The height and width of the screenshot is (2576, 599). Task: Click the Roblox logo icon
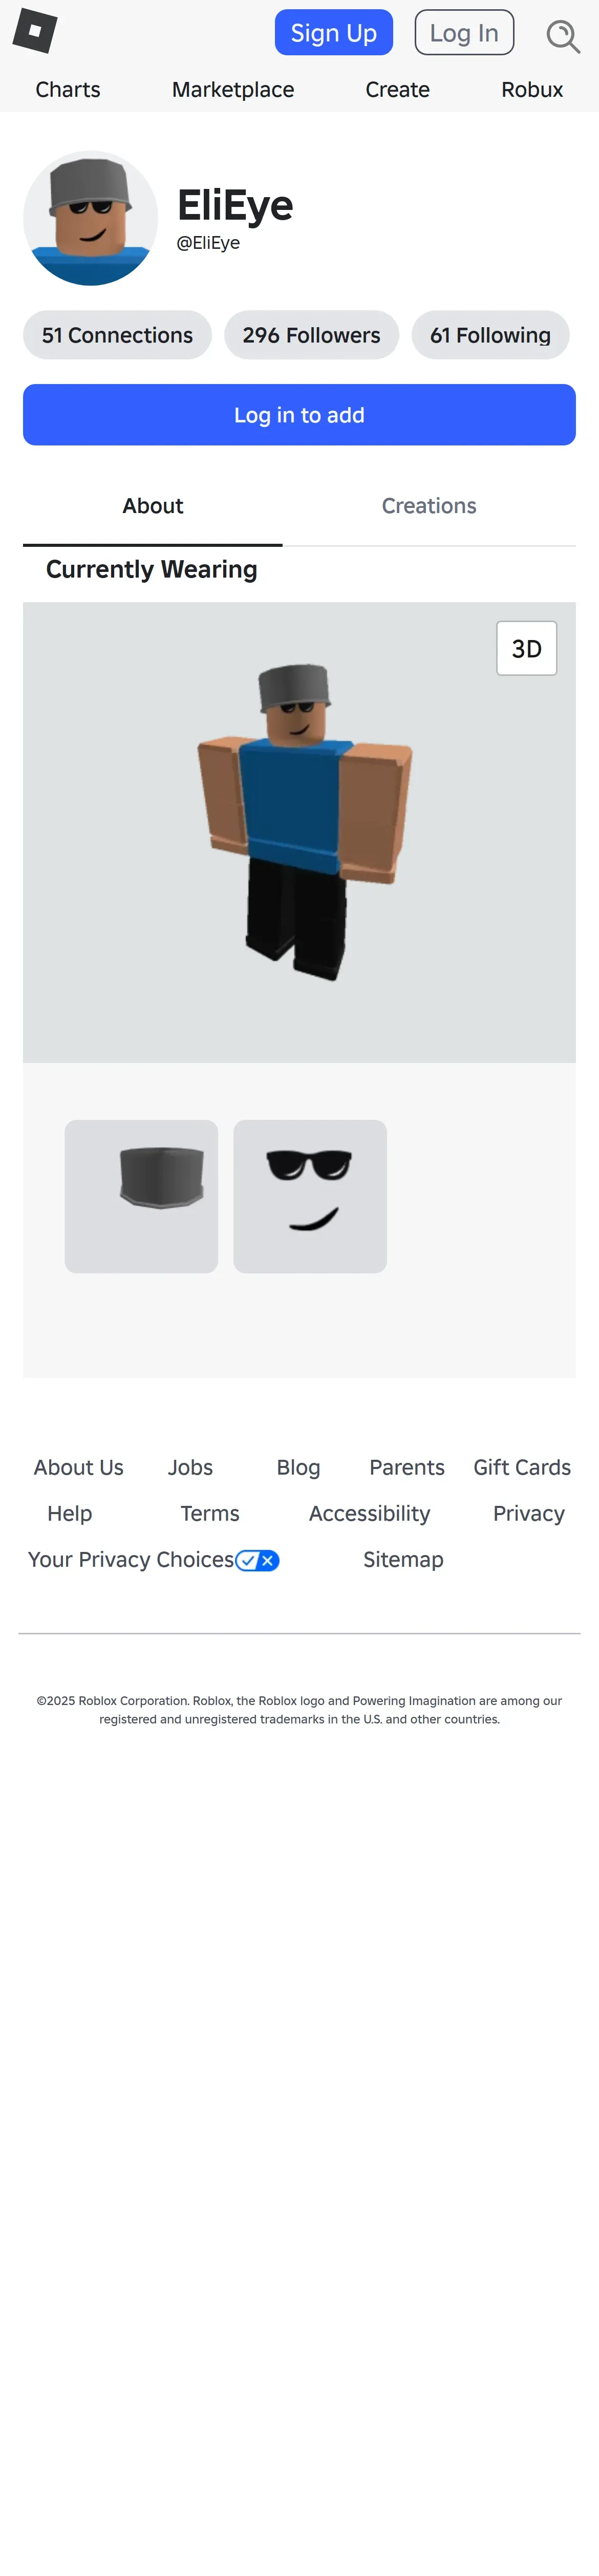[35, 31]
